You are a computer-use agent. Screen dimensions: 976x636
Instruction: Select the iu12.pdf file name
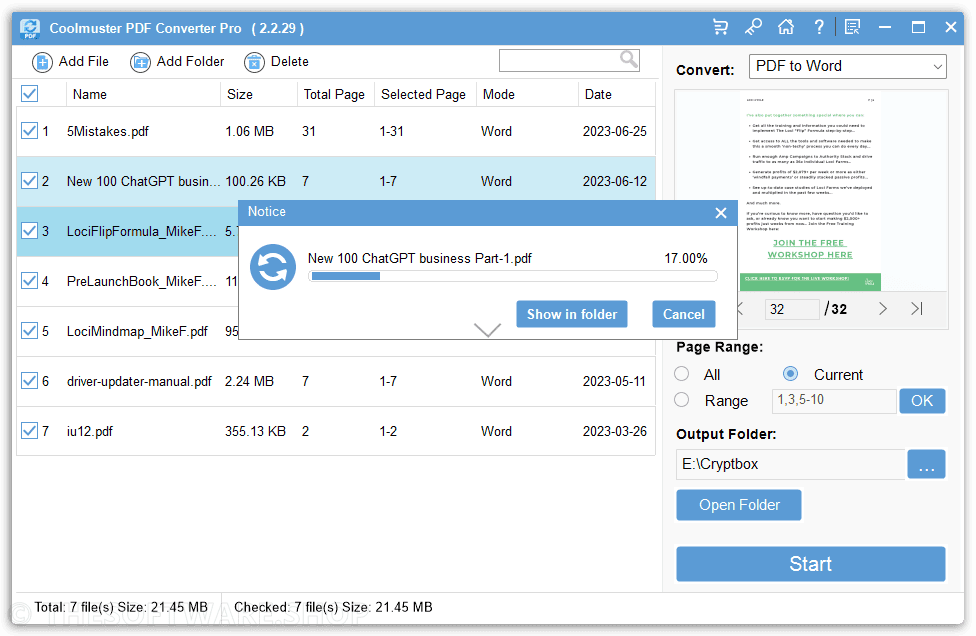(x=90, y=431)
